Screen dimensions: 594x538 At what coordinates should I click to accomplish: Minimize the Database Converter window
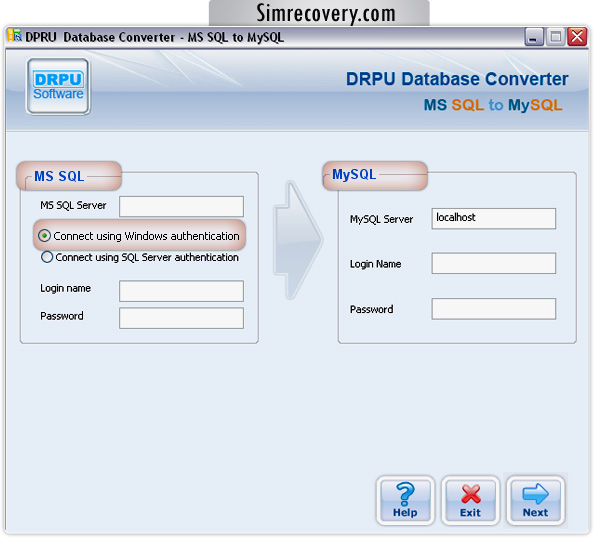[x=534, y=37]
